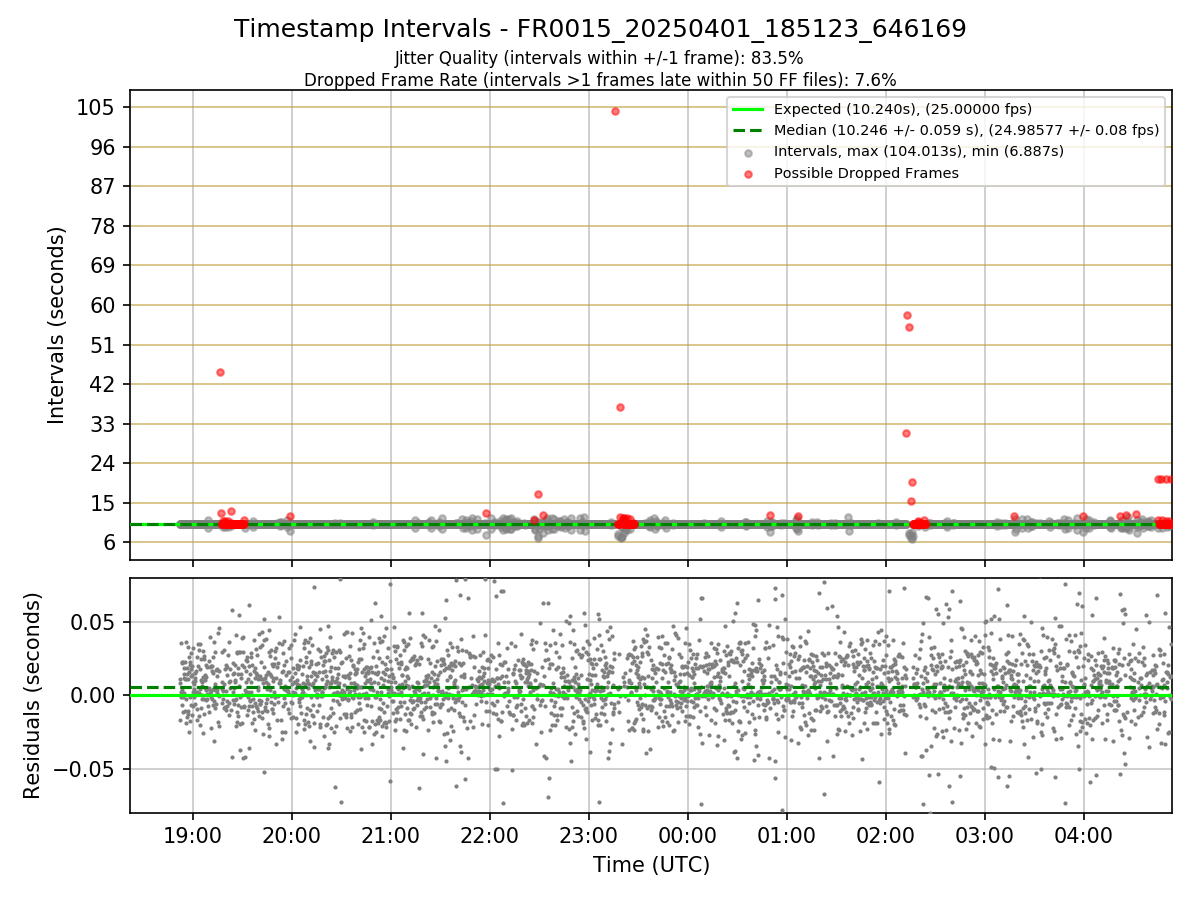The height and width of the screenshot is (900, 1200).
Task: Click the 'Intervals, max (104.013s)' legend entry
Action: (919, 151)
